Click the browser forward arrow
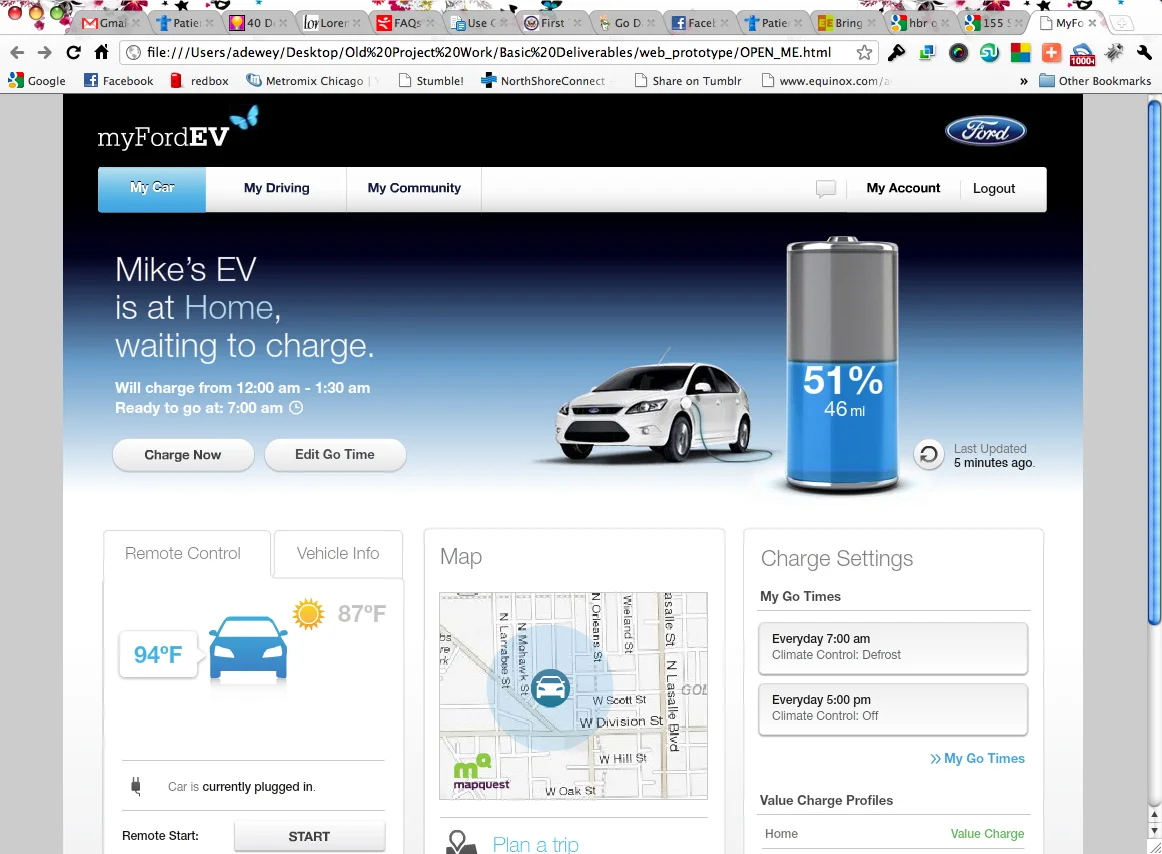1162x854 pixels. click(x=44, y=53)
